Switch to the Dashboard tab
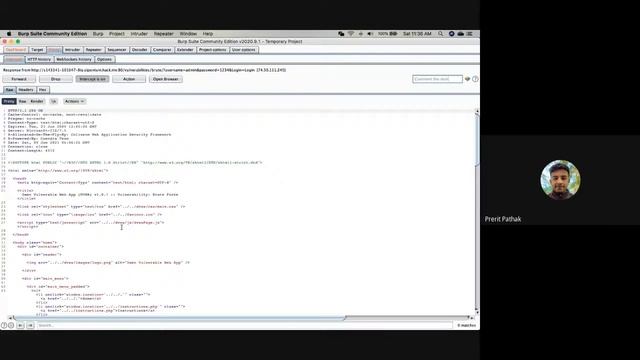The image size is (640, 360). pos(16,50)
